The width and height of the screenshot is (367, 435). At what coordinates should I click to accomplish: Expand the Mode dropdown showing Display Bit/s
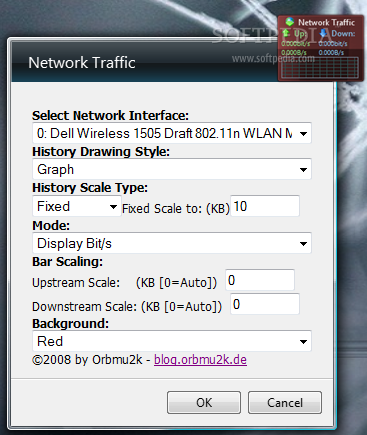172,243
